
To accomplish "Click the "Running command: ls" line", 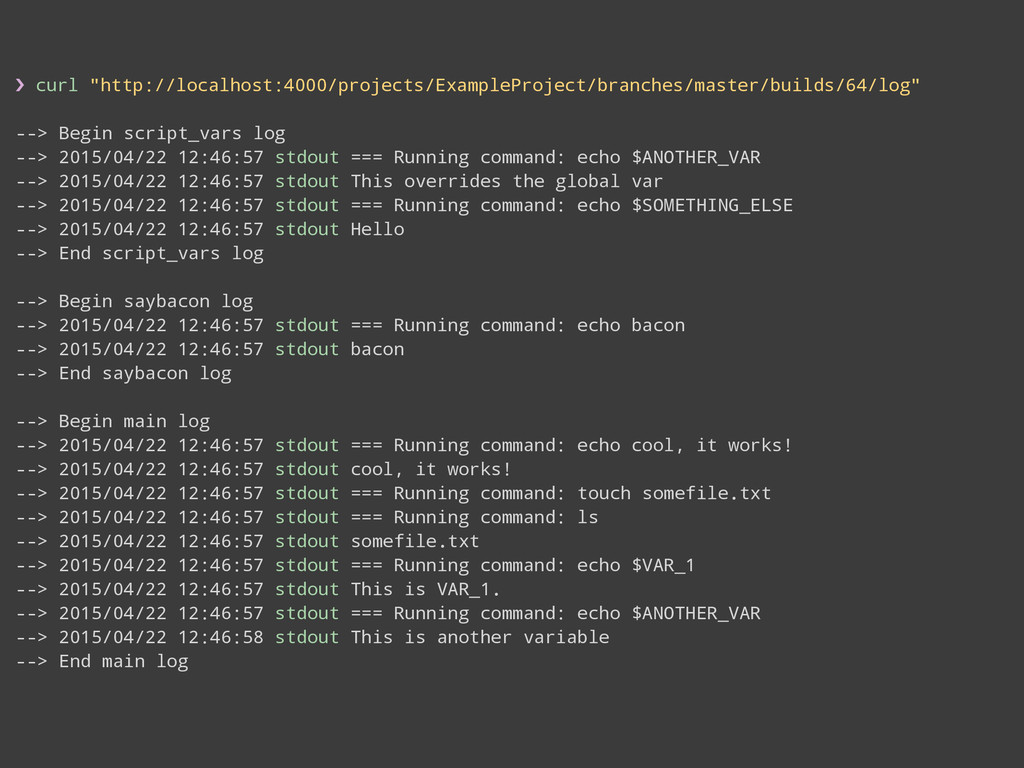I will point(495,517).
